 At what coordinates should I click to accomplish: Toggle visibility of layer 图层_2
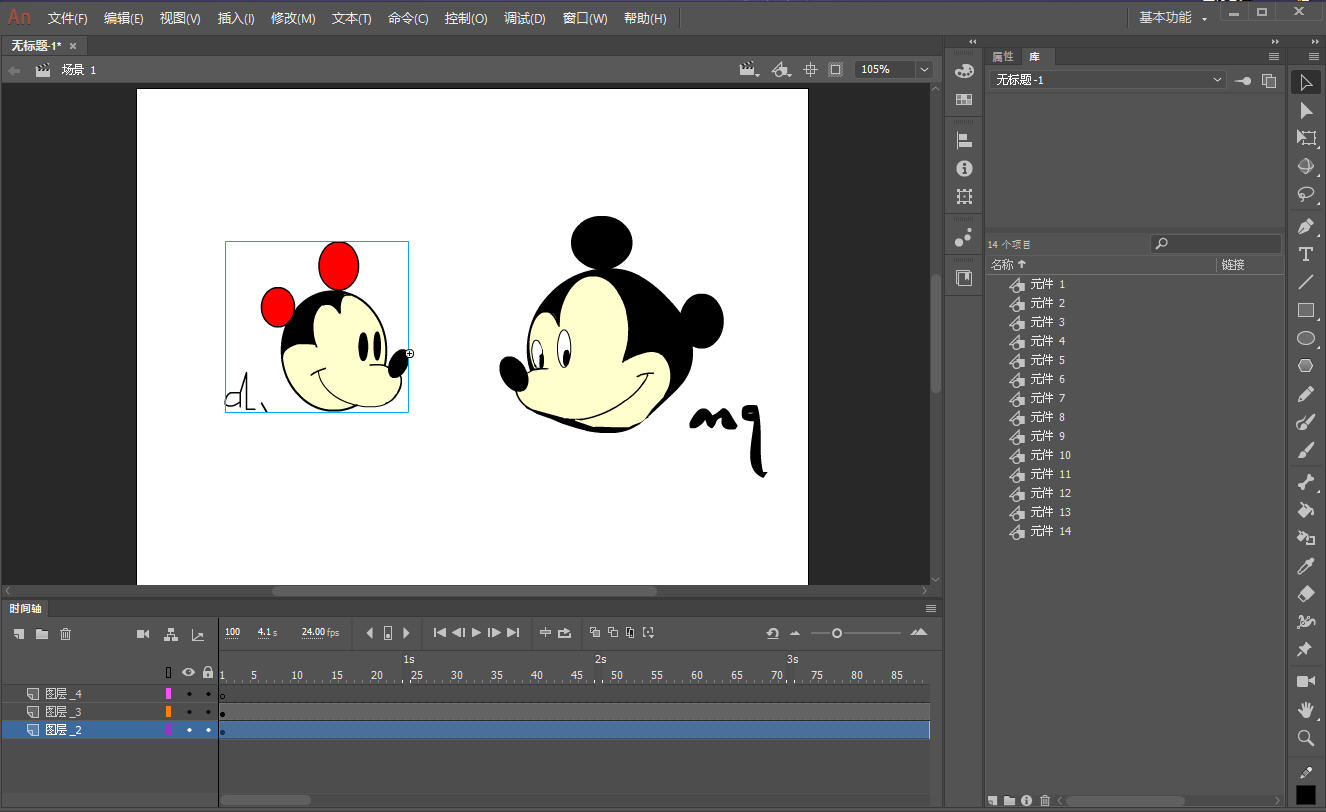[x=188, y=730]
